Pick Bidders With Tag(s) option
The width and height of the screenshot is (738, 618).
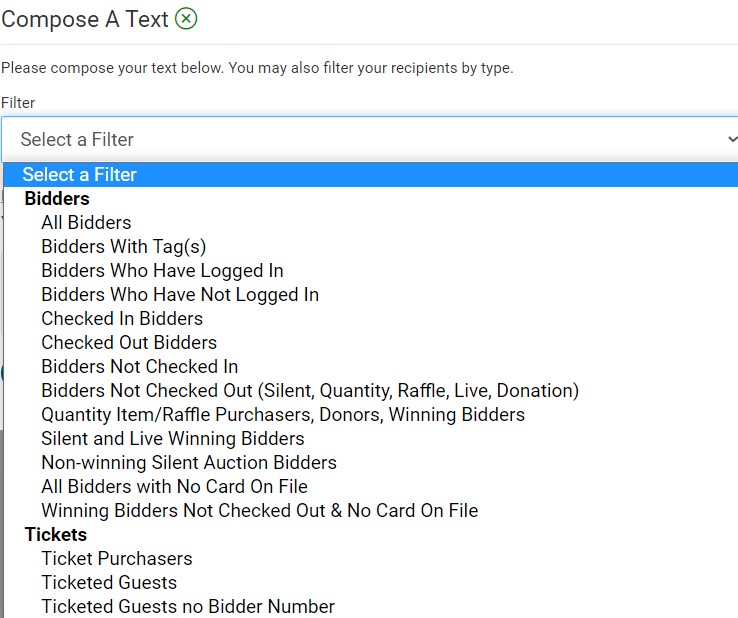click(123, 246)
